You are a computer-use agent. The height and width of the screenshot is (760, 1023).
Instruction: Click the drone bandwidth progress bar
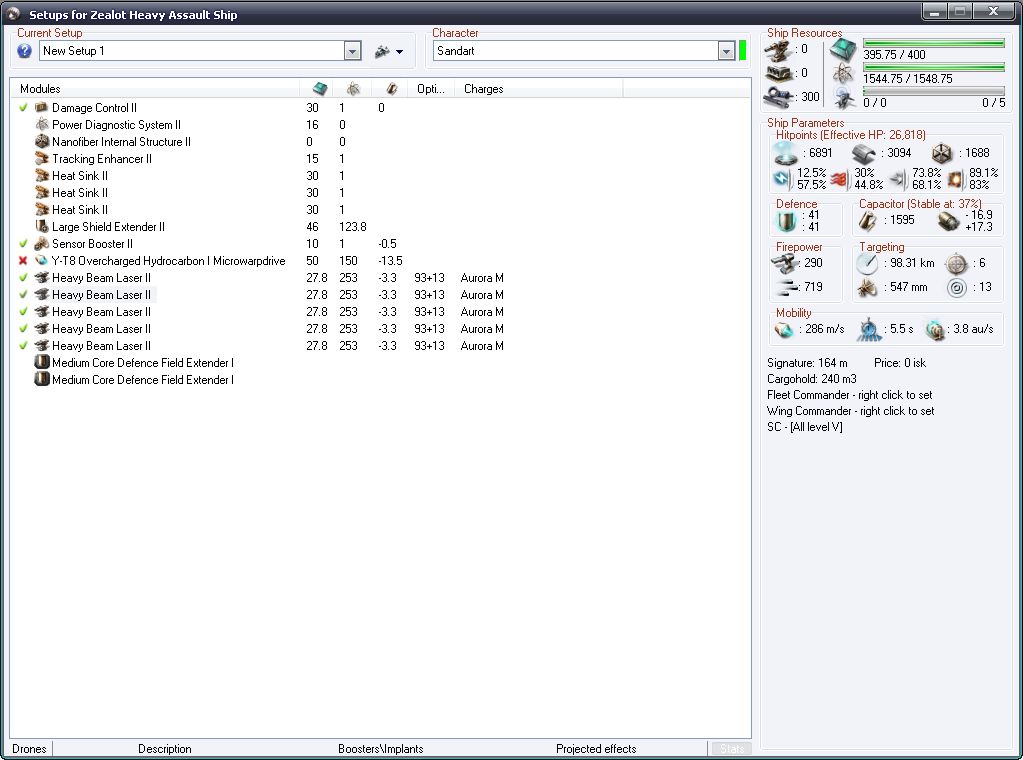point(934,91)
